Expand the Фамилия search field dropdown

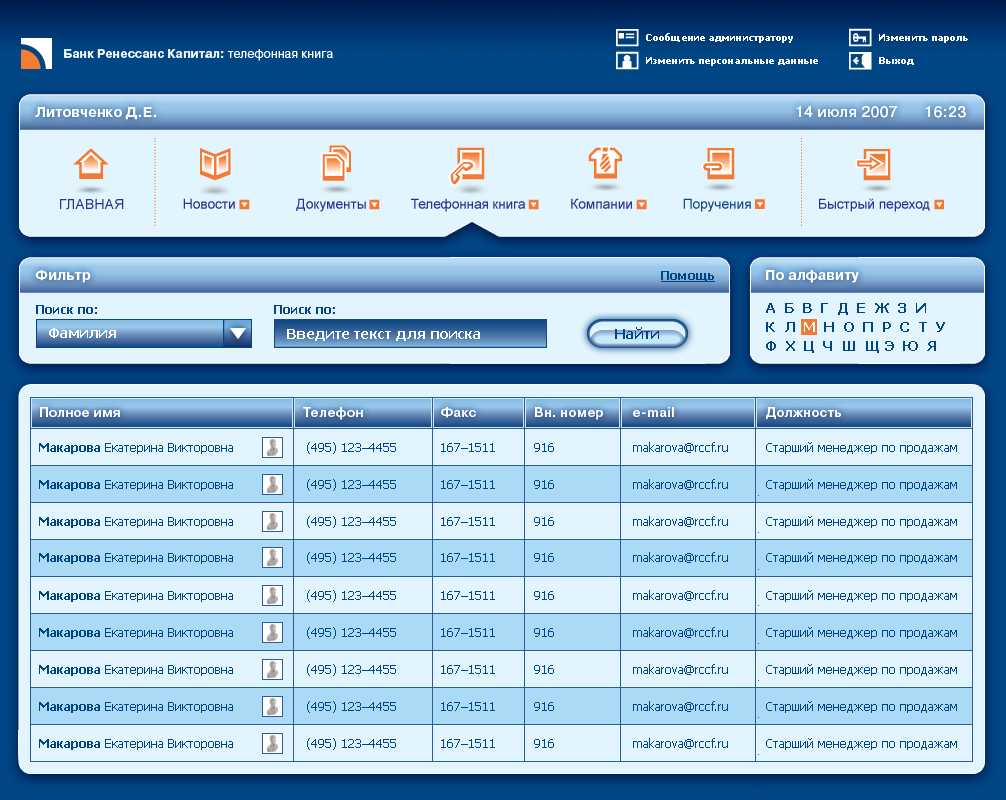(x=237, y=334)
